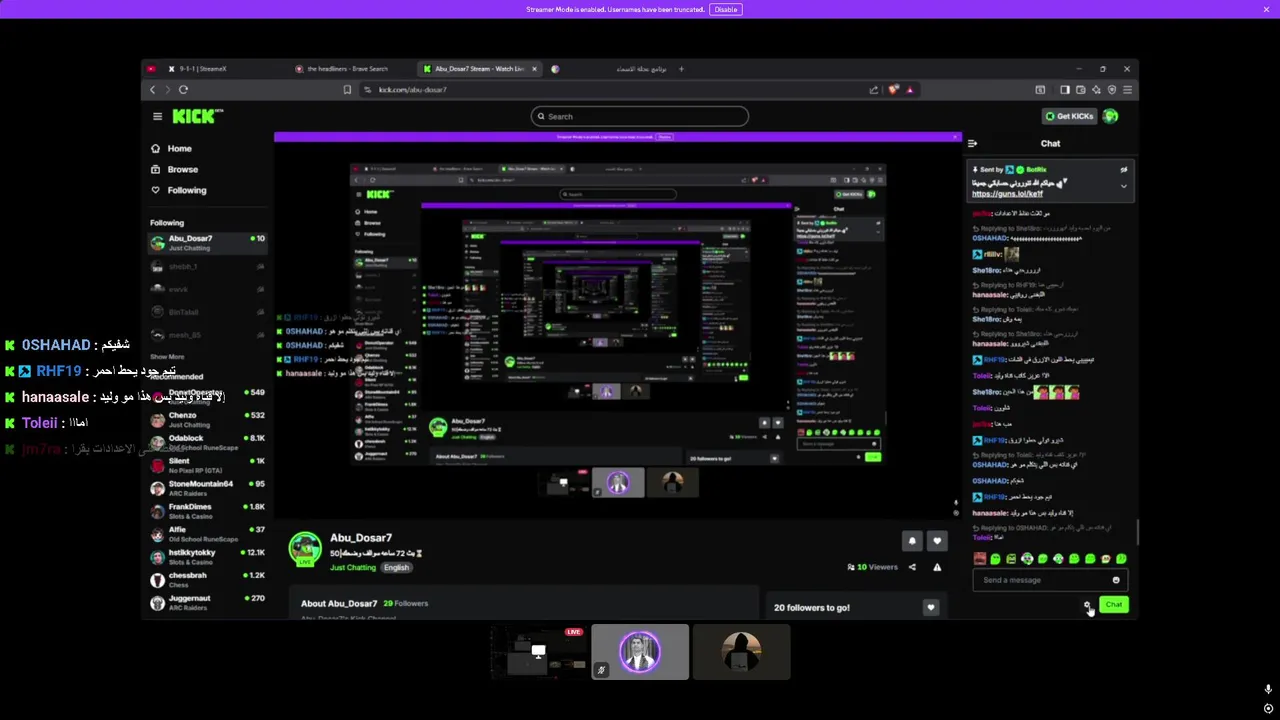Click 29 Followers text under About

click(405, 603)
